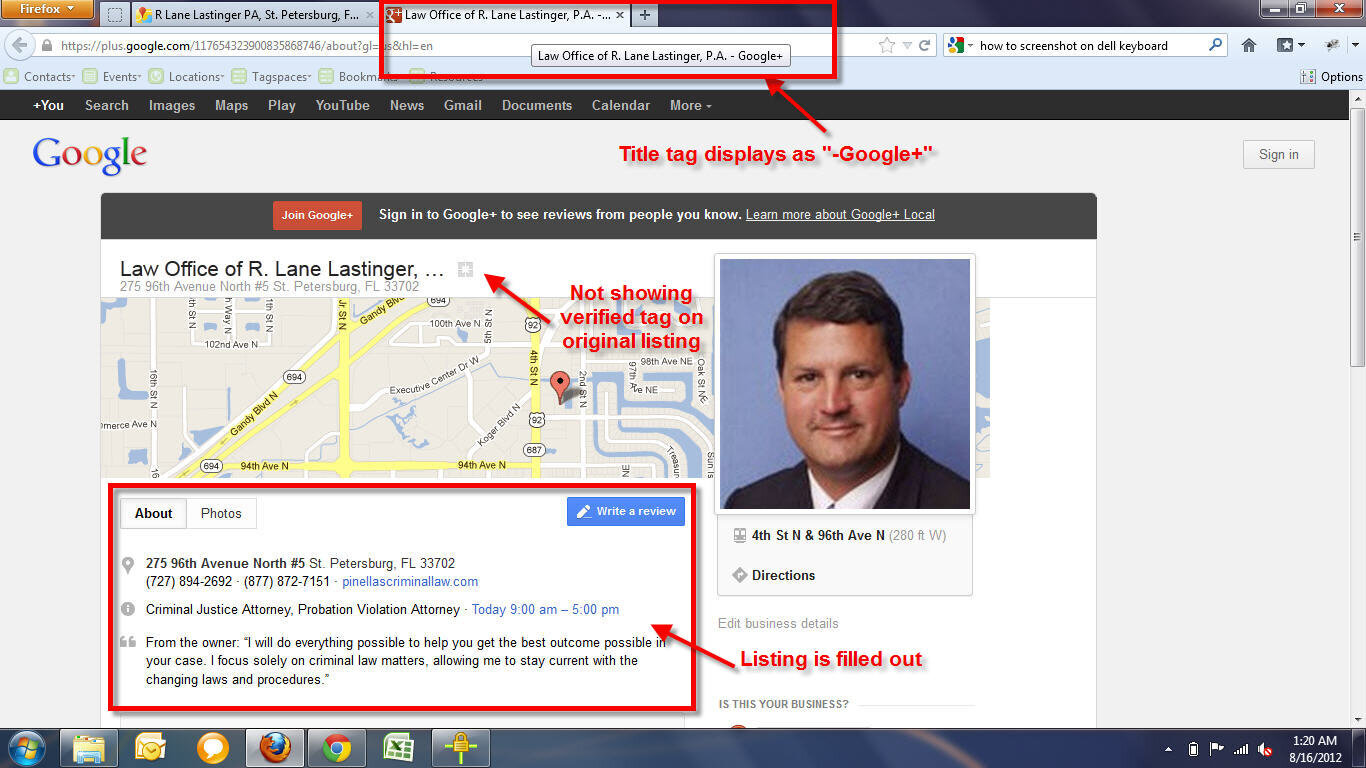Reload the page with the refresh icon
1366x768 pixels.
(925, 46)
